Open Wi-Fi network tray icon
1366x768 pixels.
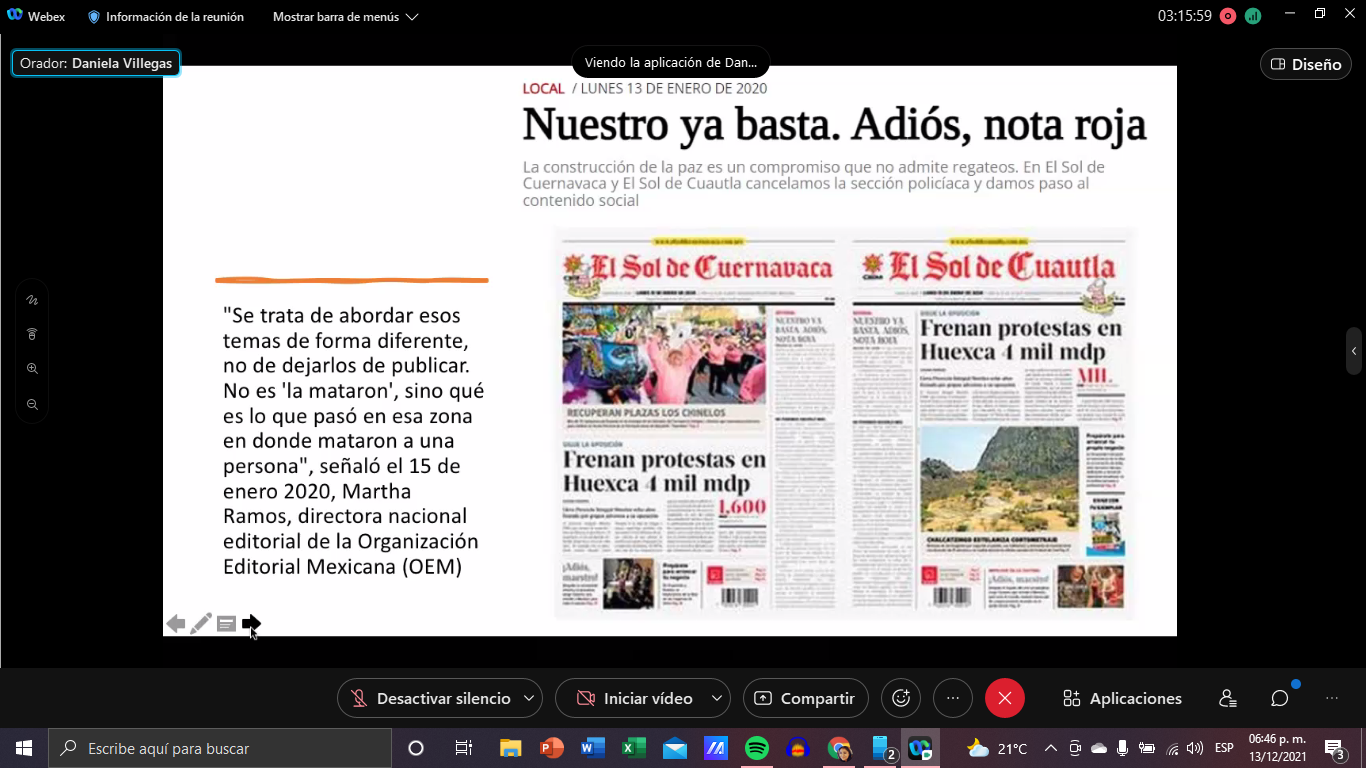(x=1172, y=748)
